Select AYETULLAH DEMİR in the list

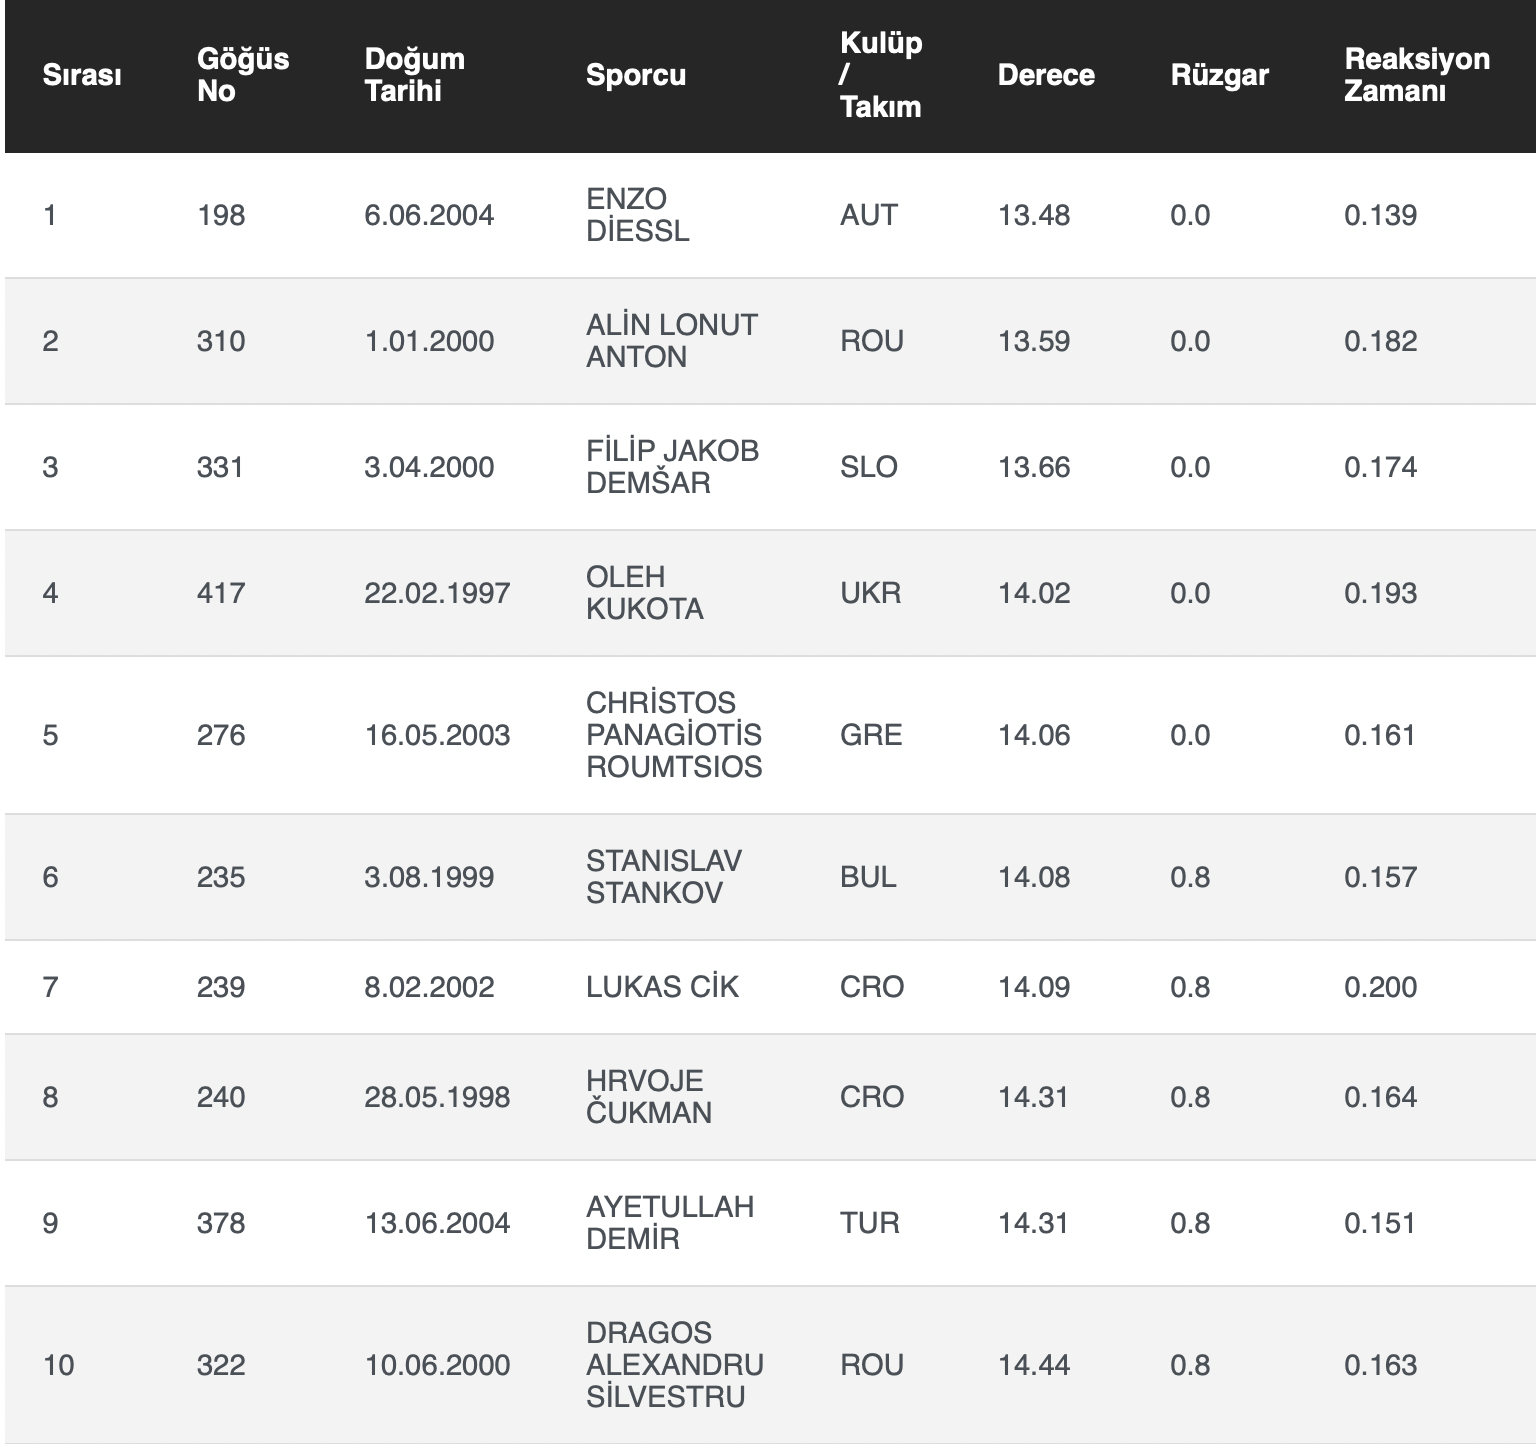pos(669,1223)
